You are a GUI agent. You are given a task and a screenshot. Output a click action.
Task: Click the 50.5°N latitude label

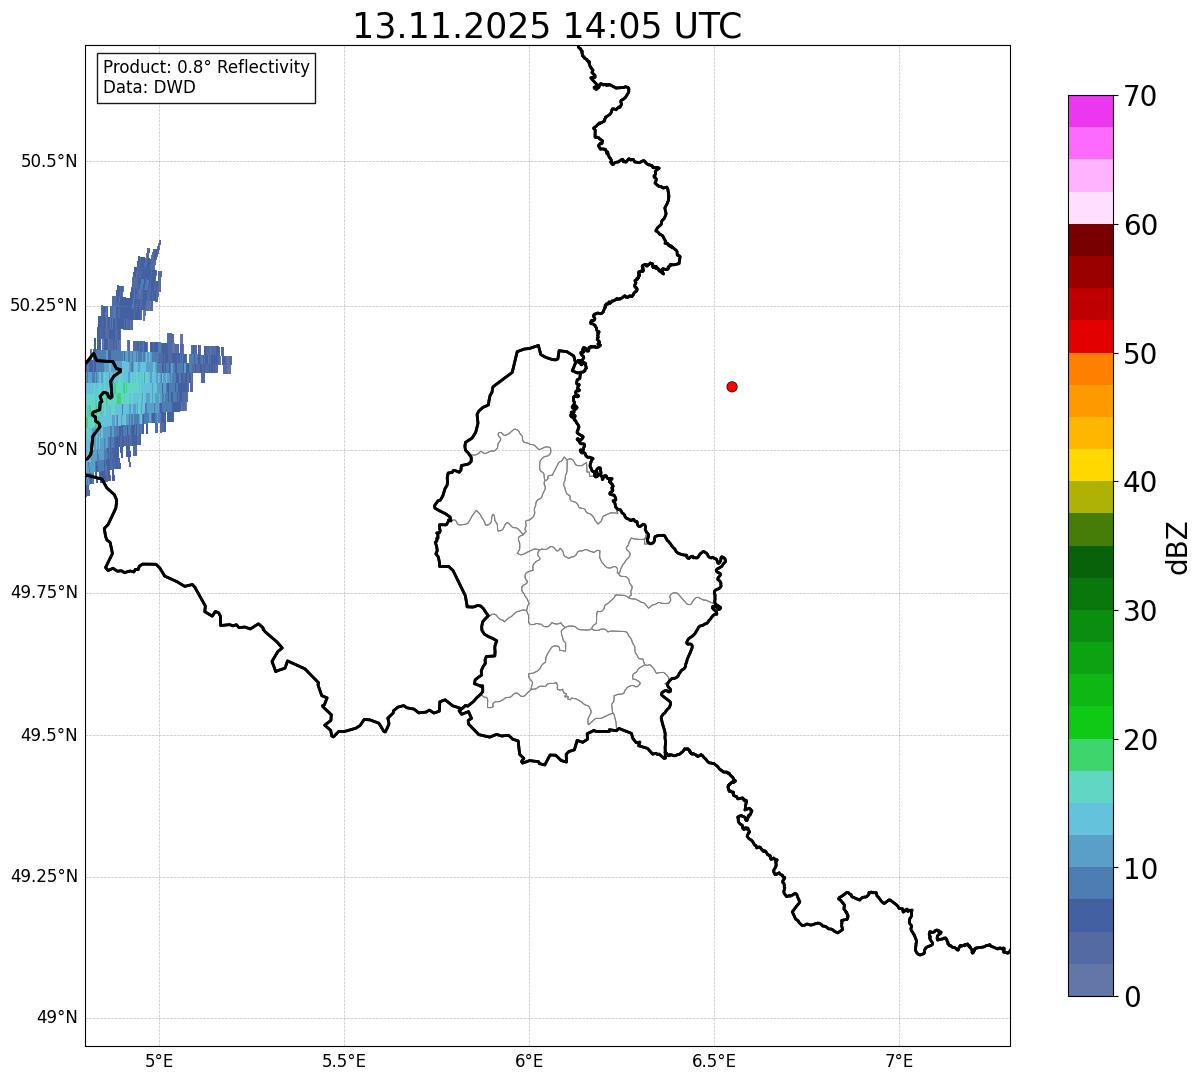point(49,161)
